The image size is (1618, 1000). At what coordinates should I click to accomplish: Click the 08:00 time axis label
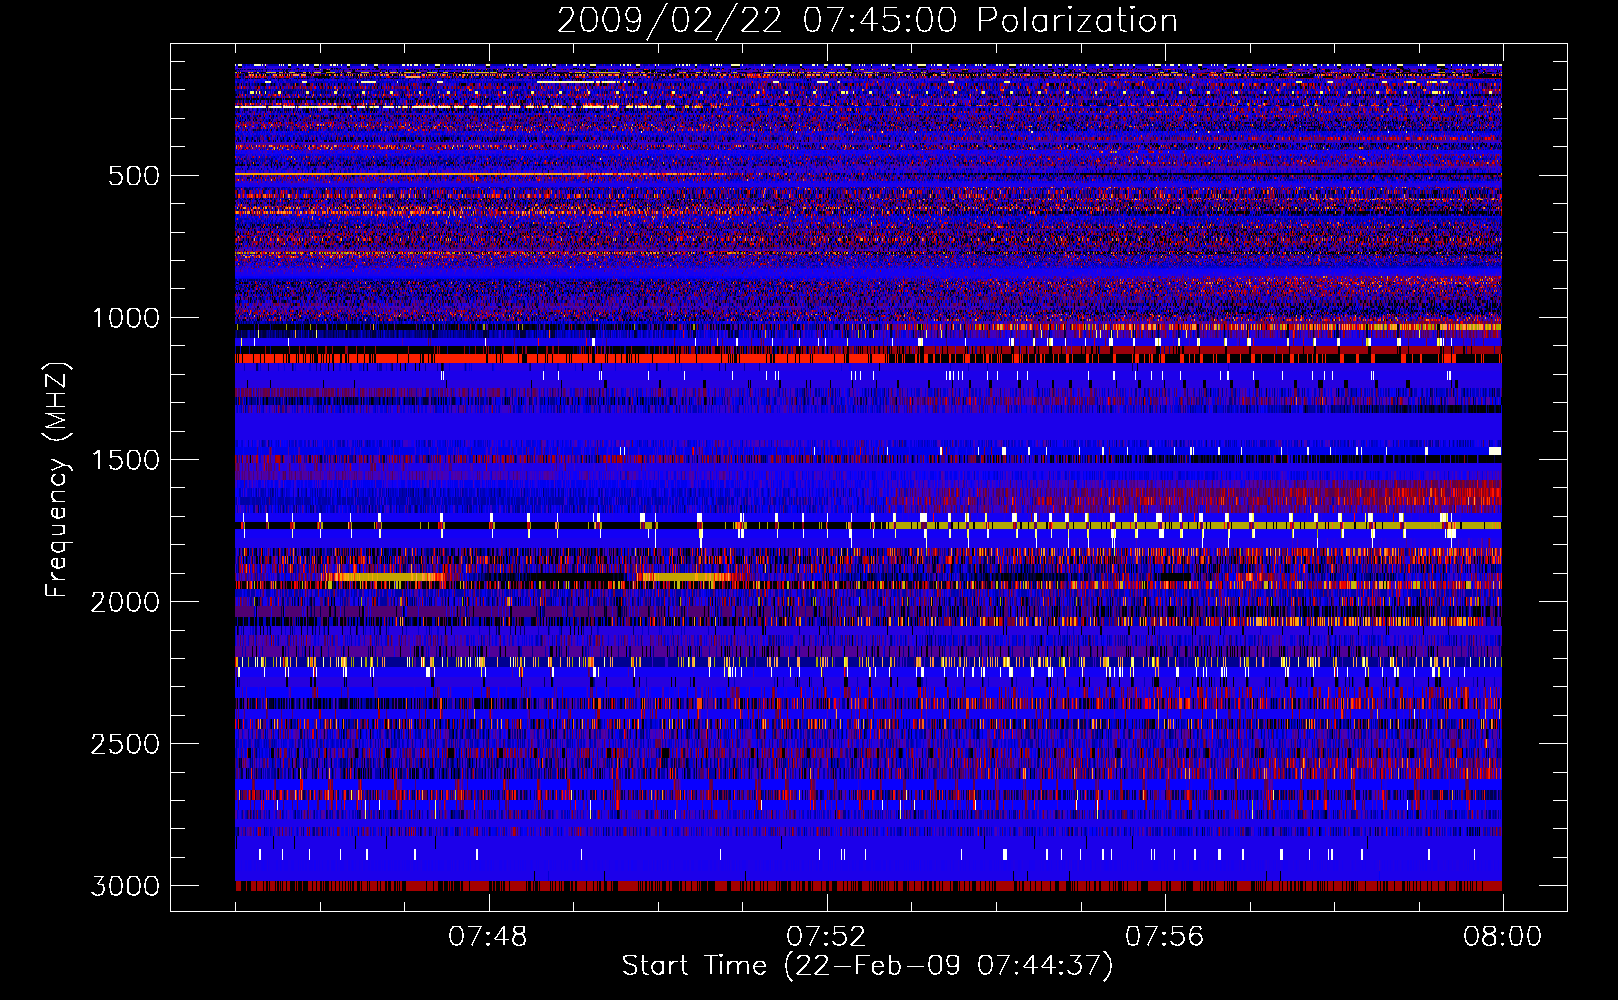pyautogui.click(x=1503, y=937)
